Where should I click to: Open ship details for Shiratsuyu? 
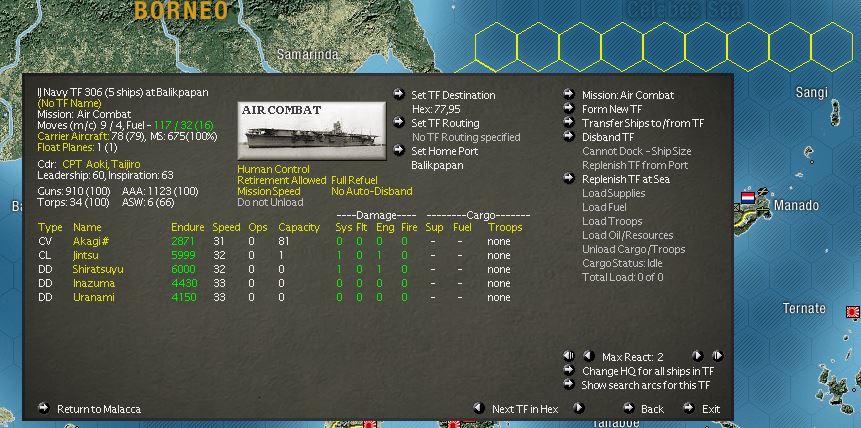coord(98,269)
